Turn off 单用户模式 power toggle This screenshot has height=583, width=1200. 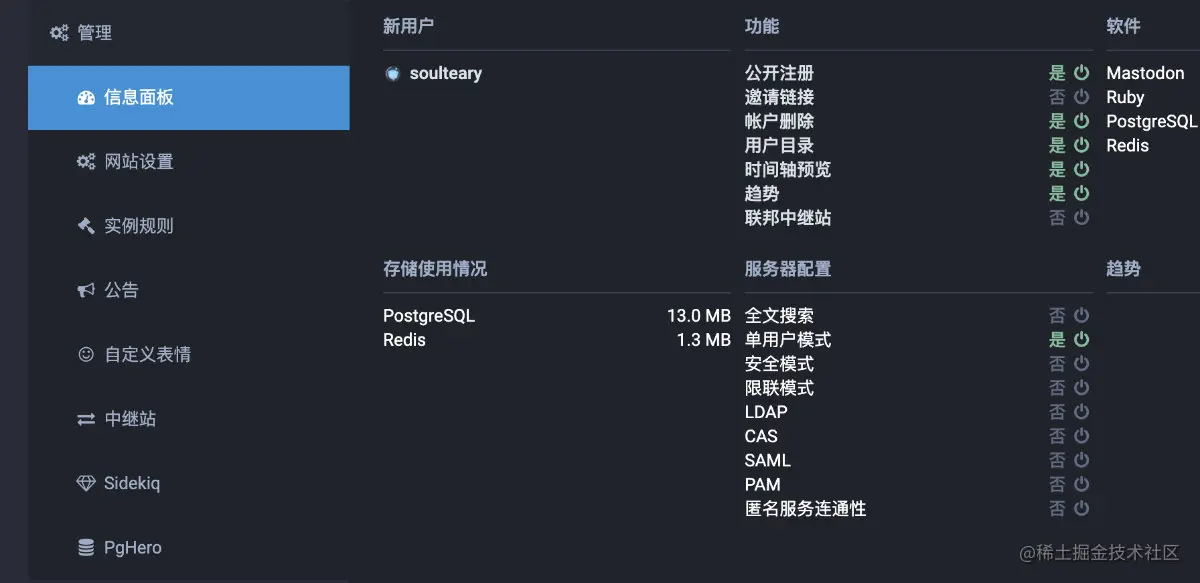[1080, 339]
